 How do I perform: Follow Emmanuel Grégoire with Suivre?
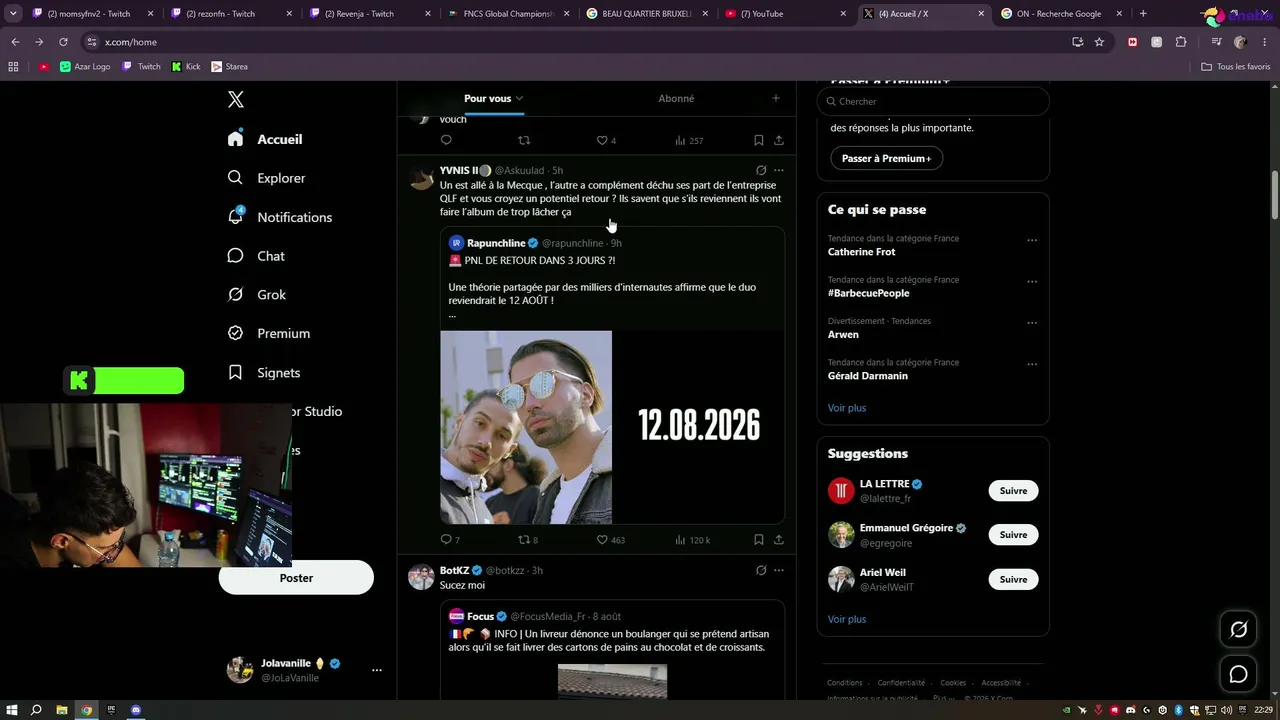tap(1013, 535)
